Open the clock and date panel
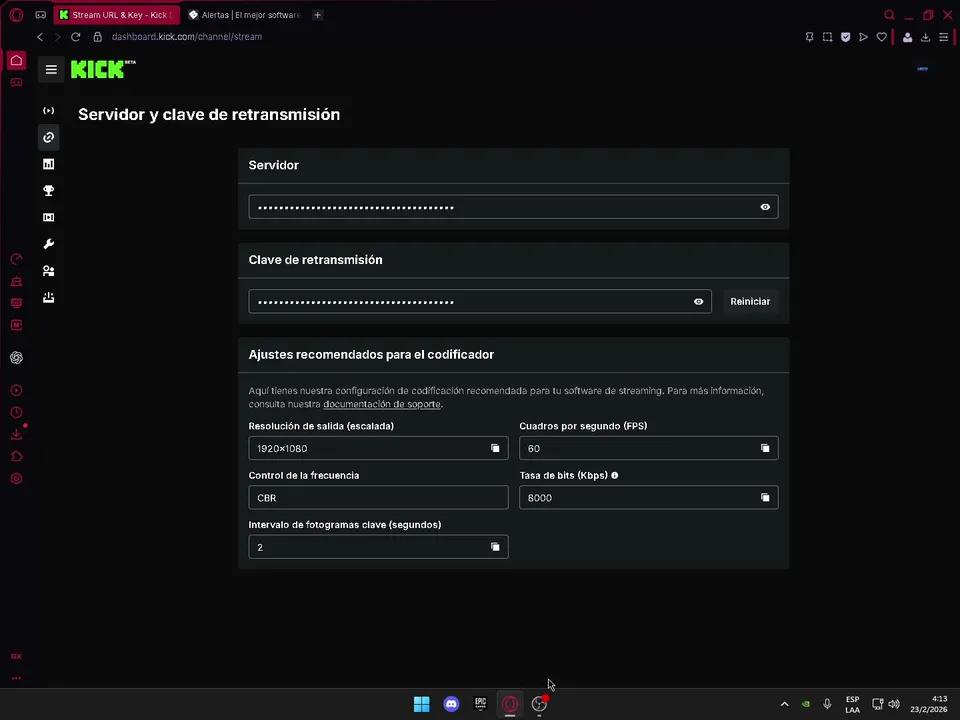This screenshot has height=720, width=960. pyautogui.click(x=928, y=704)
